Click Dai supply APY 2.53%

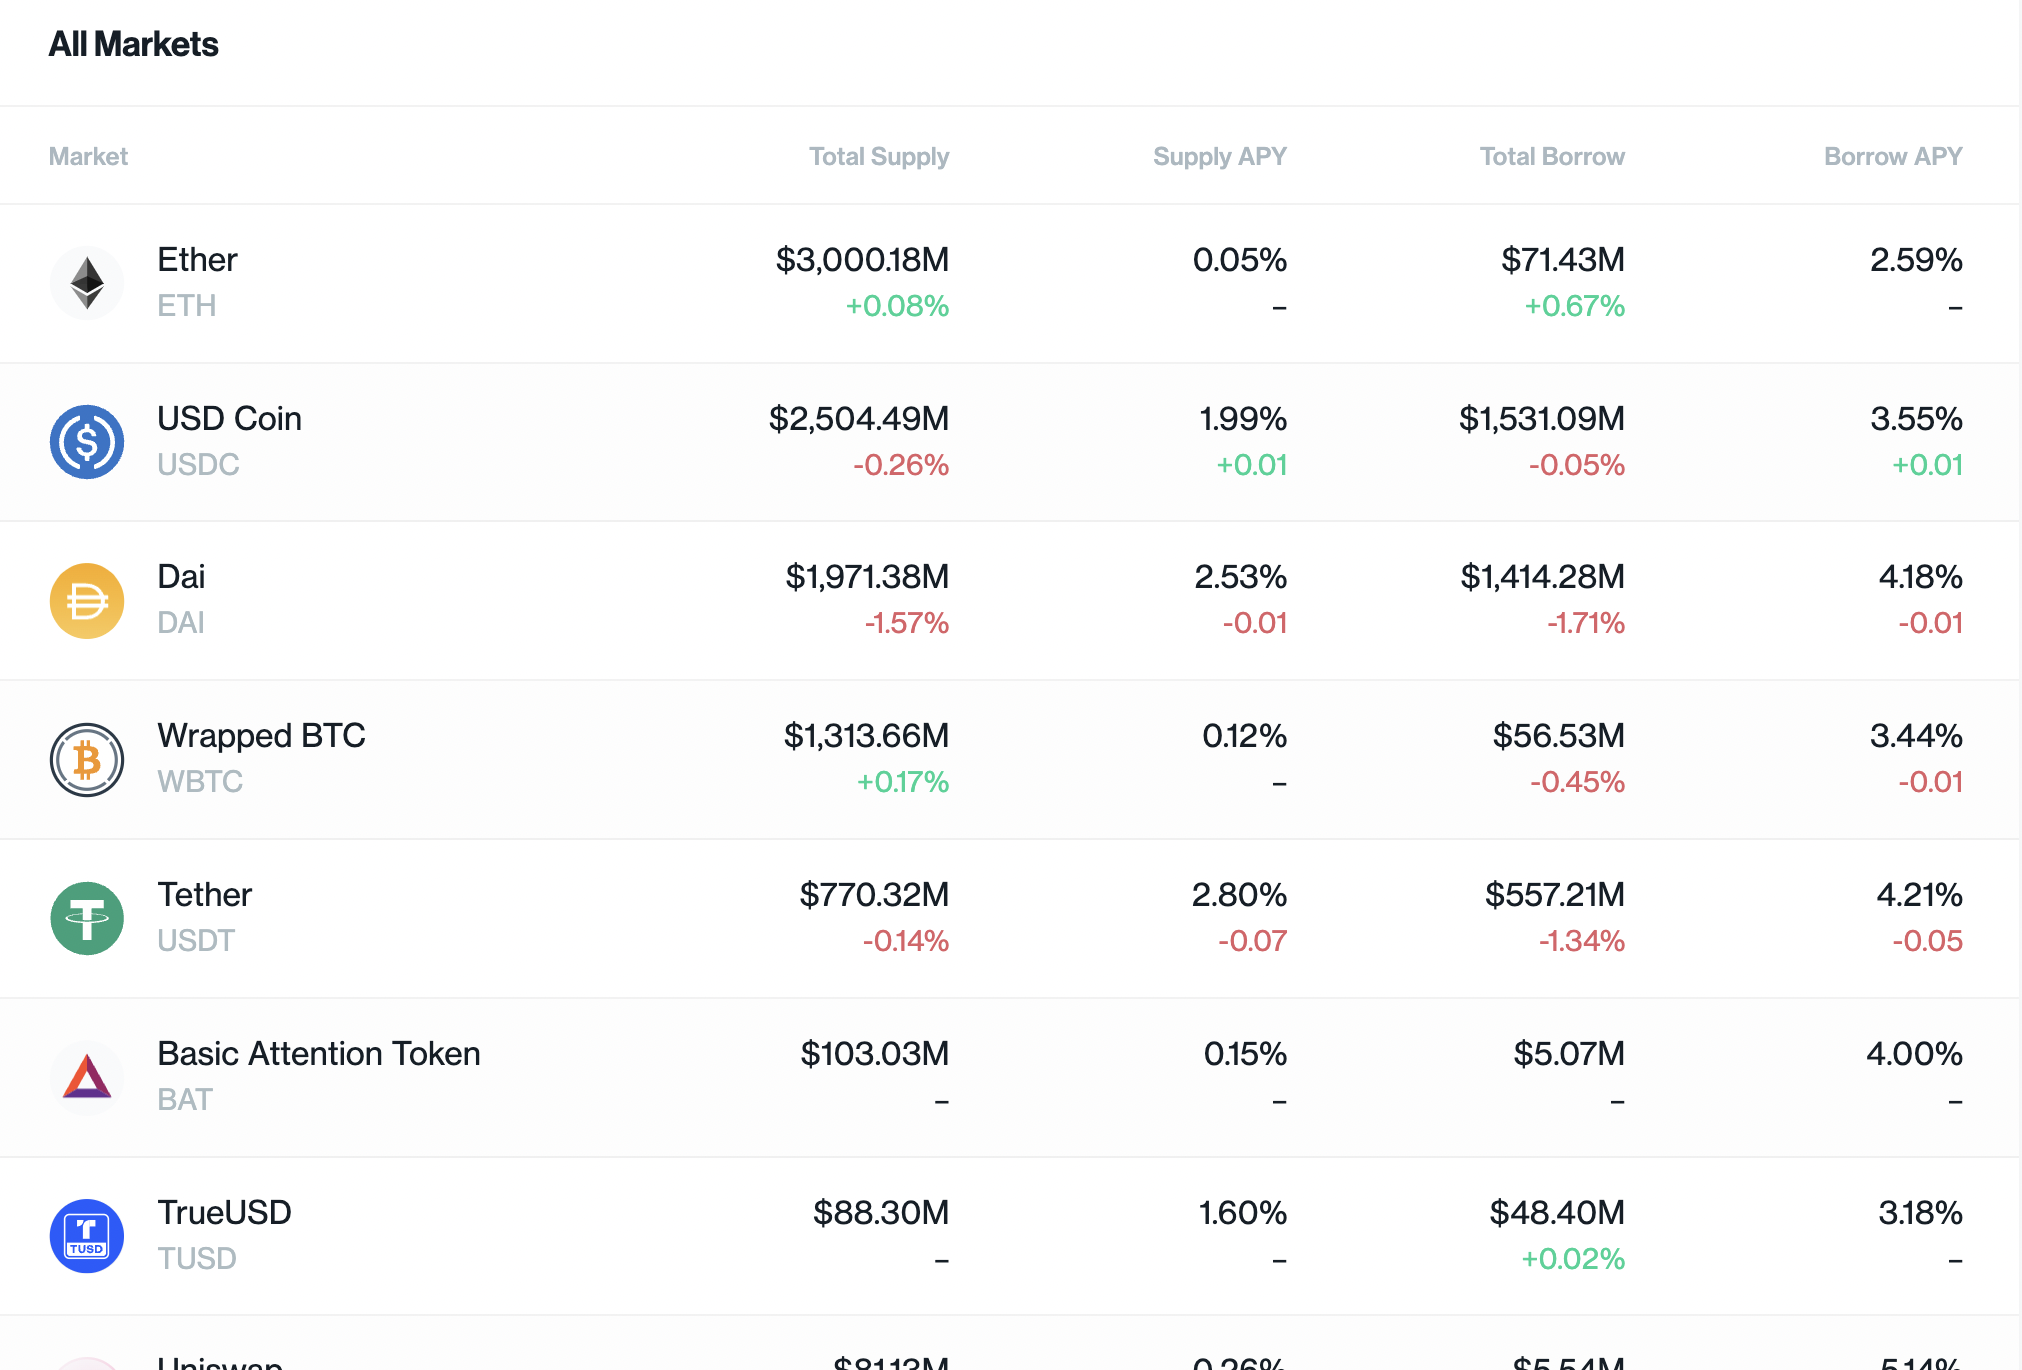(1241, 577)
